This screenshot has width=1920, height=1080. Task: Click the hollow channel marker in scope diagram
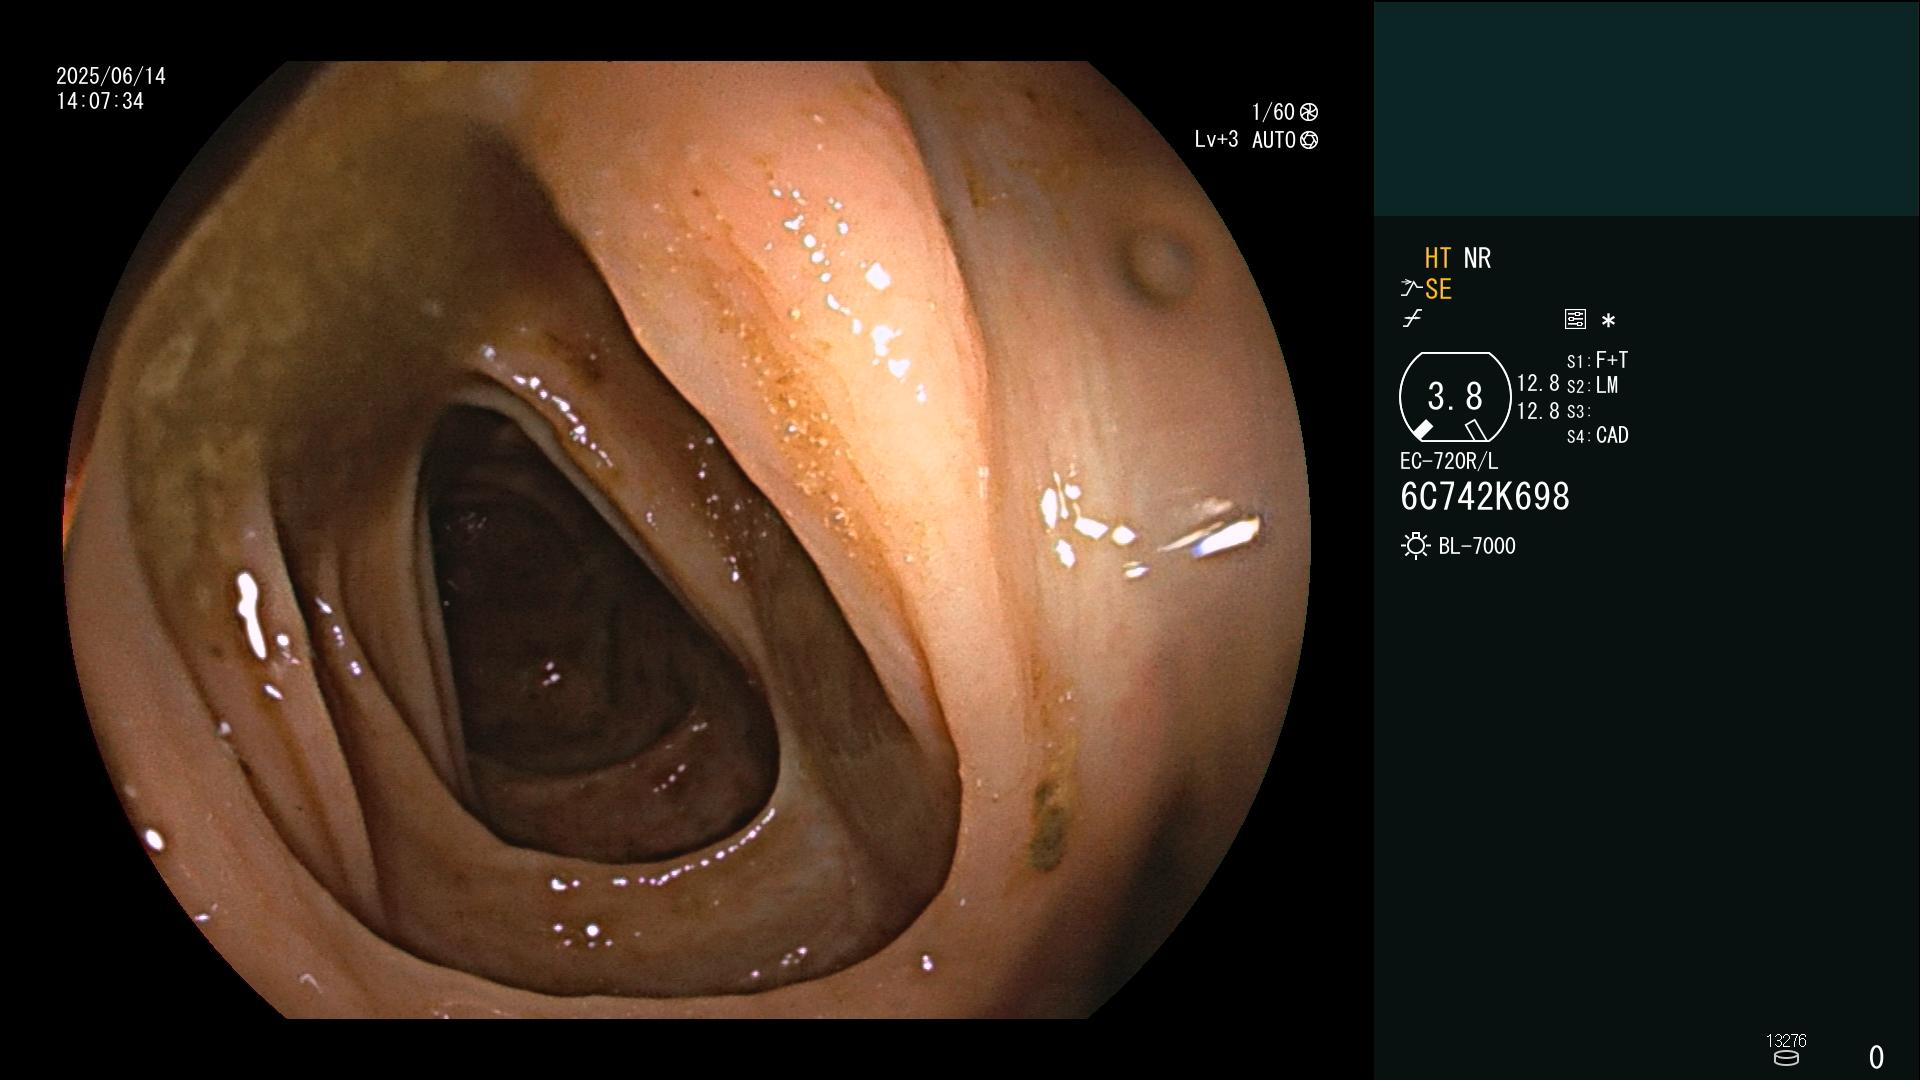(1476, 430)
